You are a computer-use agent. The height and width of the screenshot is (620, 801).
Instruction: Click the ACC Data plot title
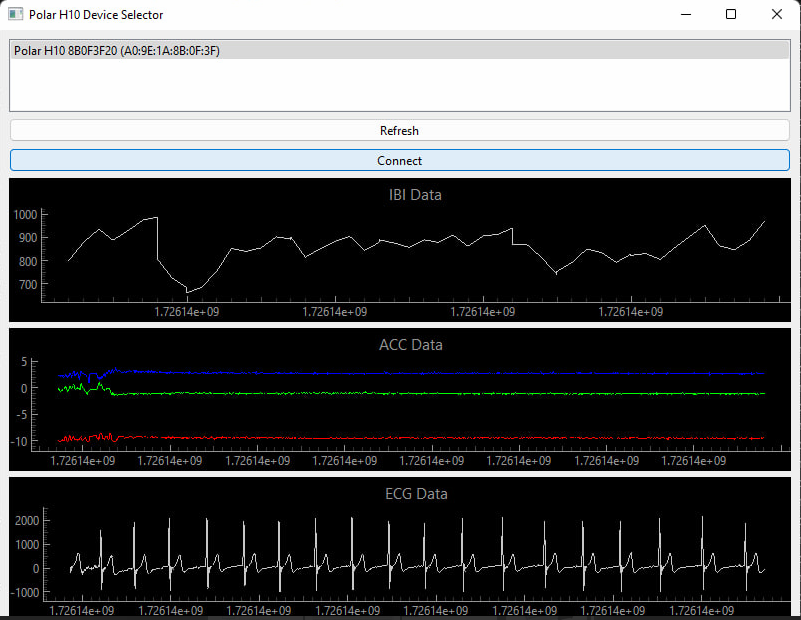pos(410,345)
